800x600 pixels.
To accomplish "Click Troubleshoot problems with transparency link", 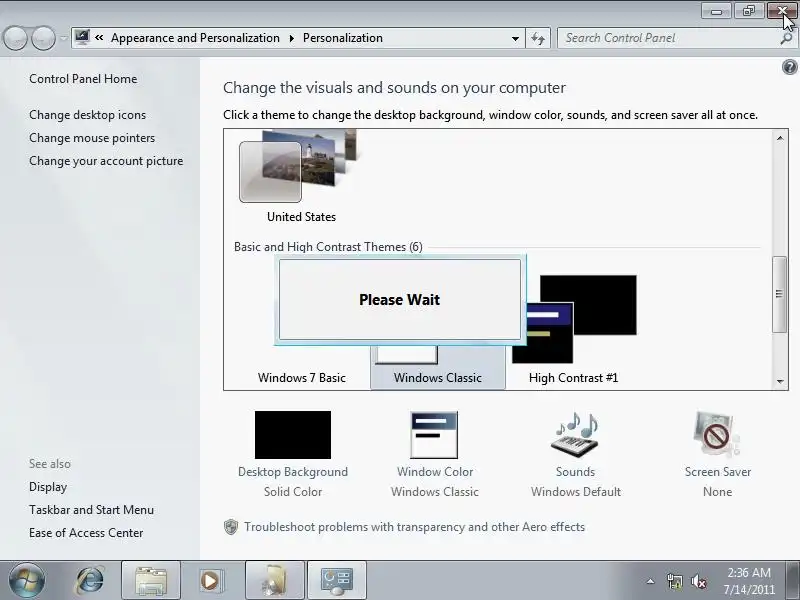I will 414,527.
